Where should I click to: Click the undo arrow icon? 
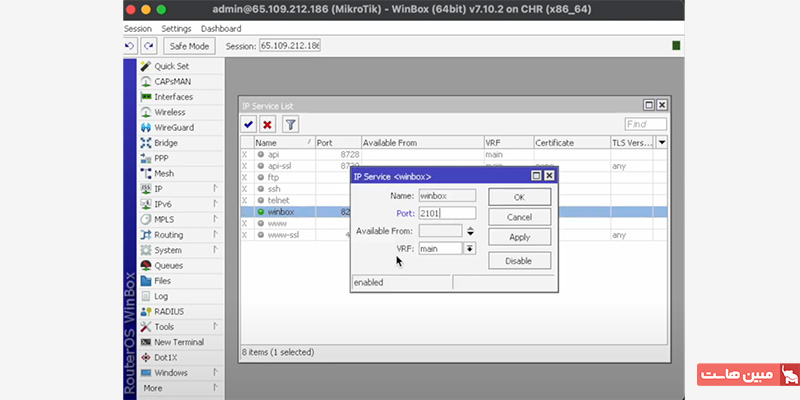130,46
